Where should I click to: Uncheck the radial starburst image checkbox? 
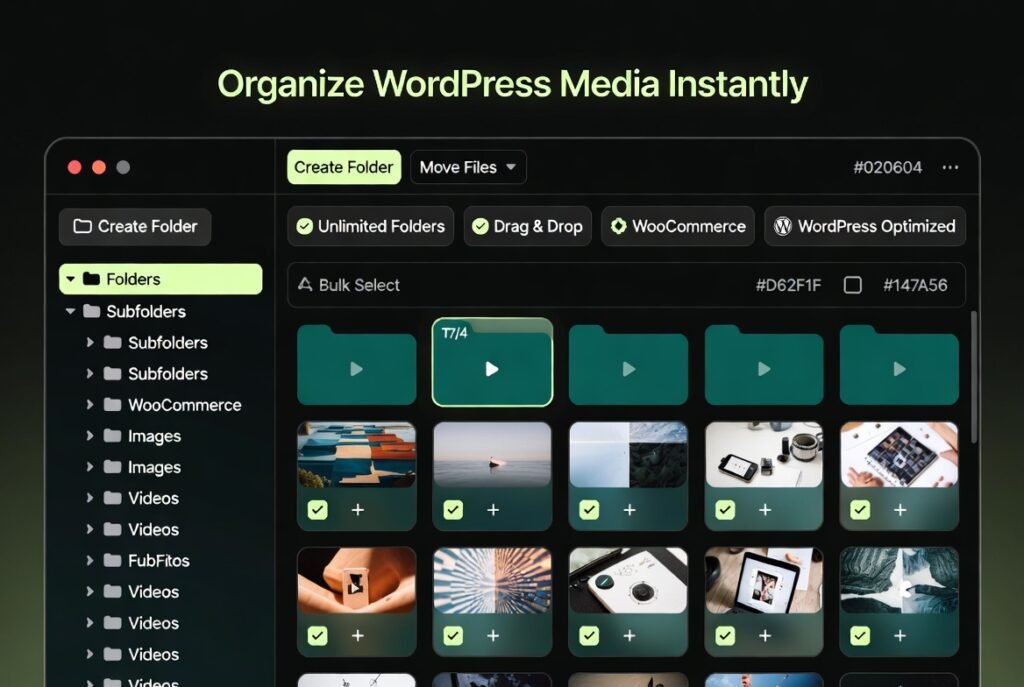(x=453, y=635)
